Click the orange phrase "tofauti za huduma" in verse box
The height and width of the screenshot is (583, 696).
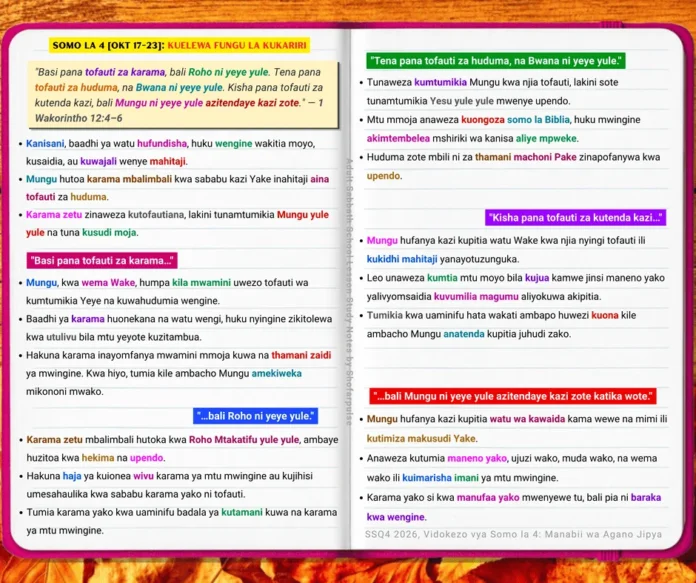76,87
